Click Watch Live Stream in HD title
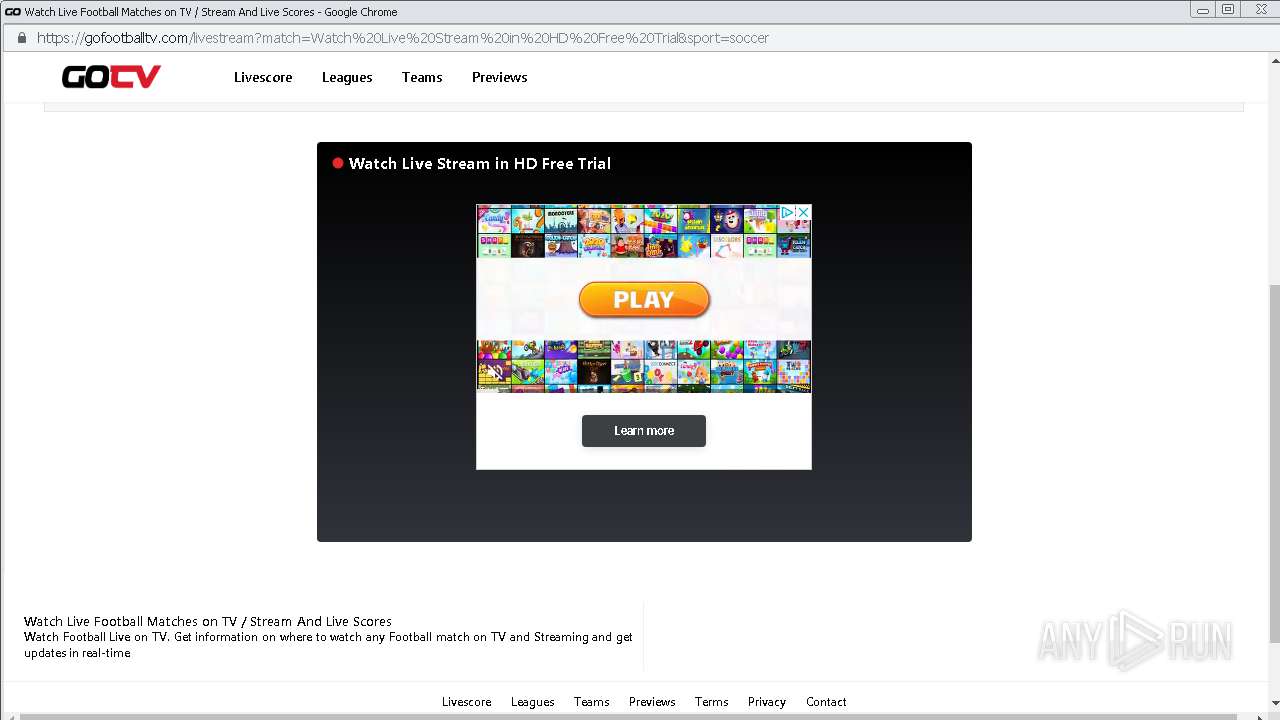 click(x=480, y=163)
